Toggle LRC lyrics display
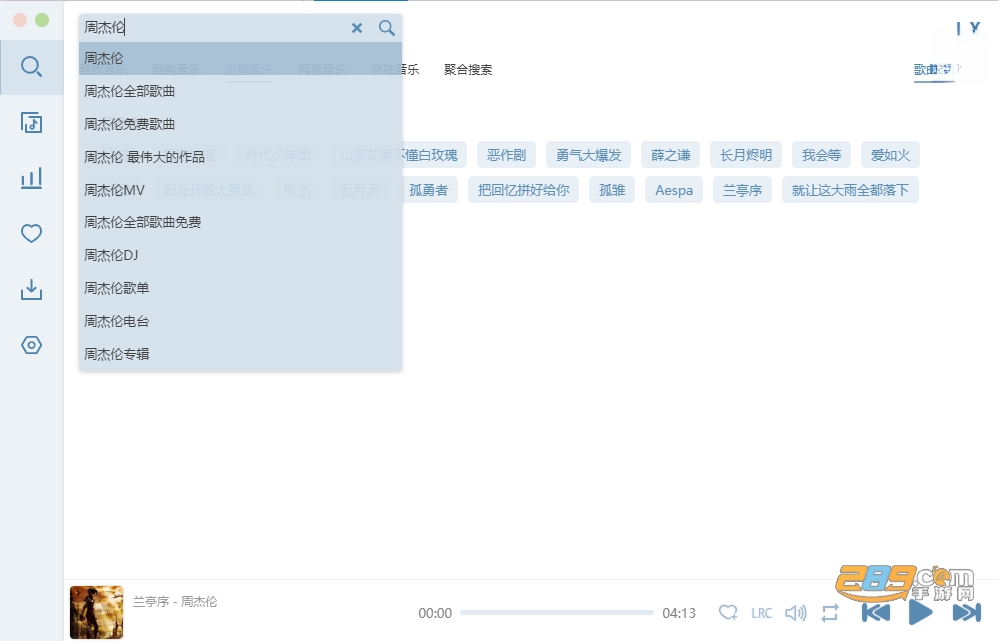 761,613
